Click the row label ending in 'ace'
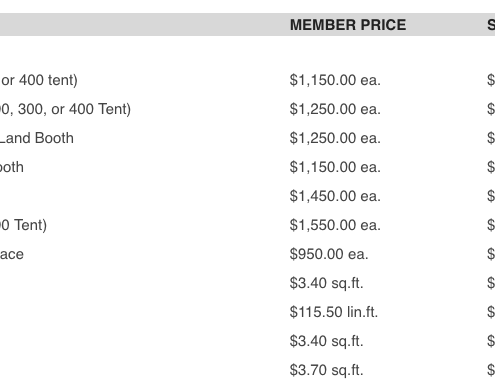This screenshot has height=389, width=495. pos(12,254)
